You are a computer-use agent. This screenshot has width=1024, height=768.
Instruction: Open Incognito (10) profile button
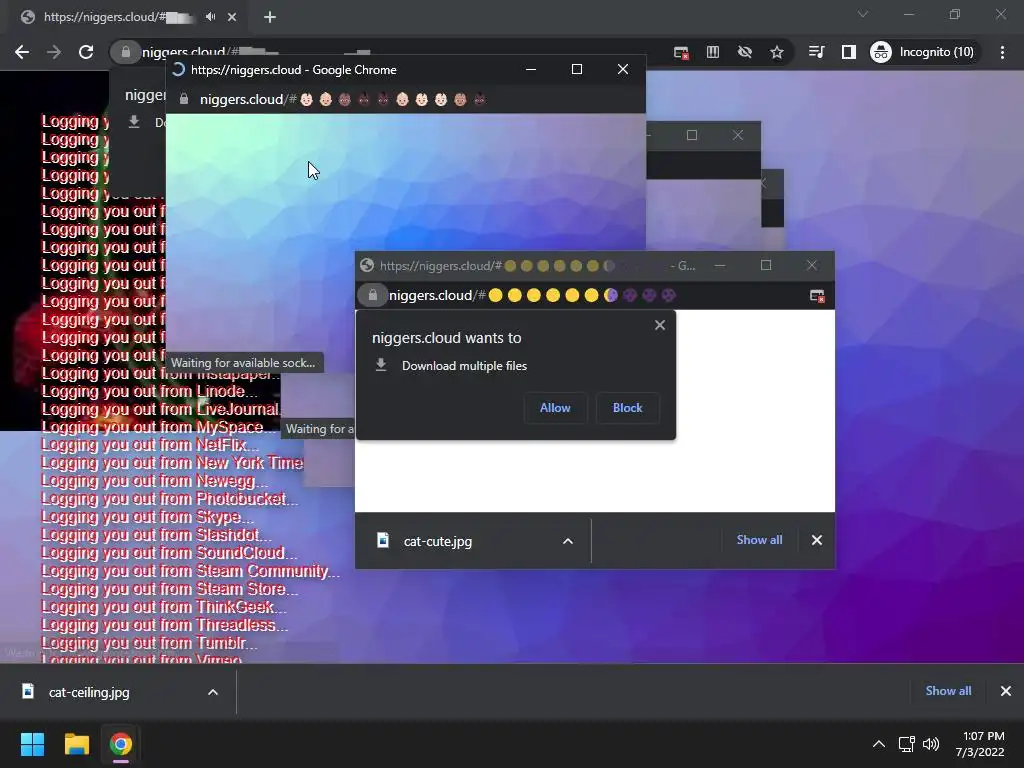pos(923,52)
